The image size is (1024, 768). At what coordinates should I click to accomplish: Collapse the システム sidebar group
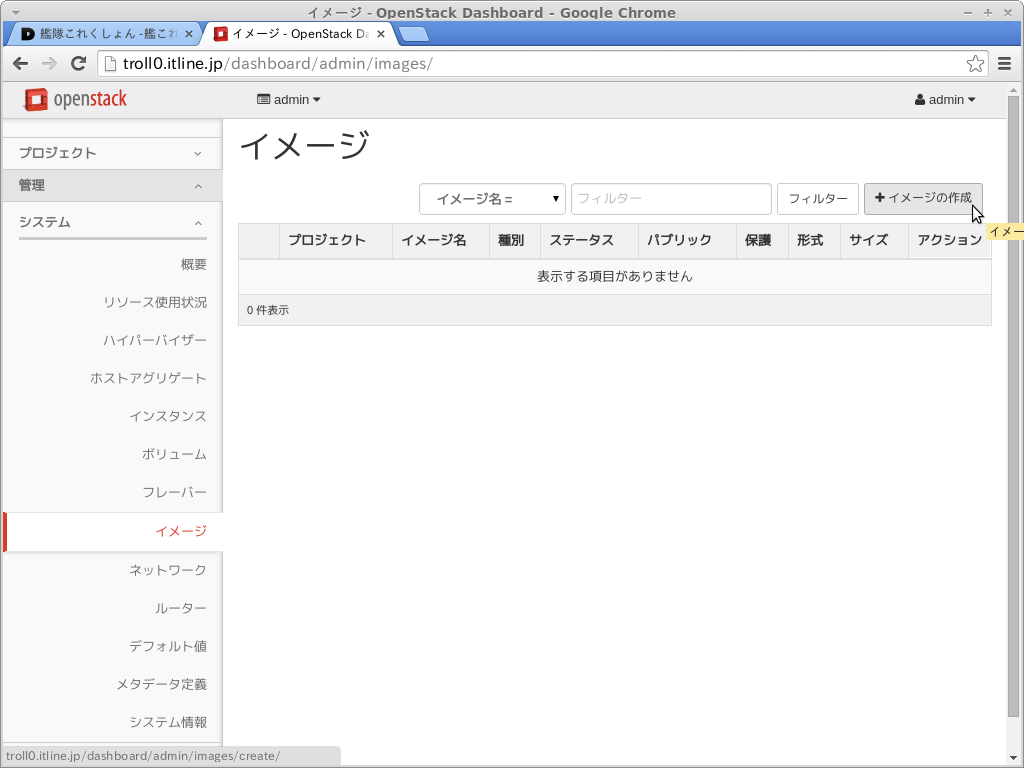pyautogui.click(x=111, y=222)
